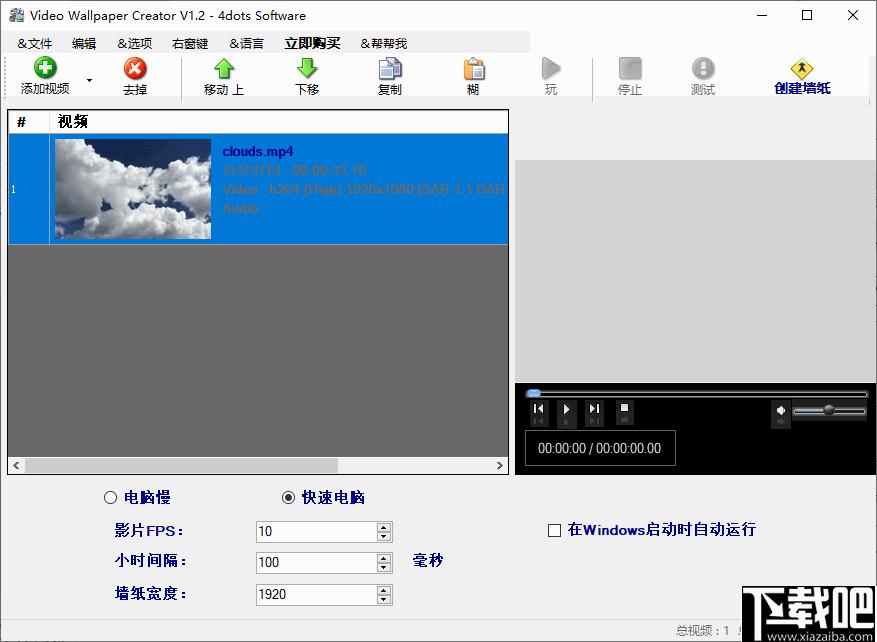Click the volume slider handle
Screen dimensions: 877x642
coord(829,410)
